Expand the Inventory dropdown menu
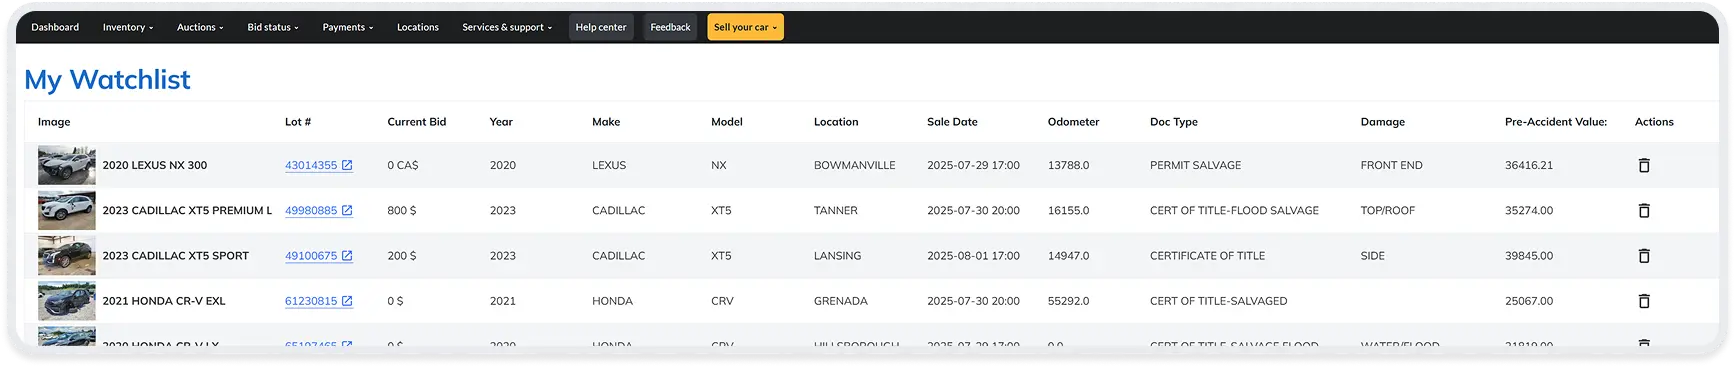The width and height of the screenshot is (1735, 367). (x=128, y=27)
